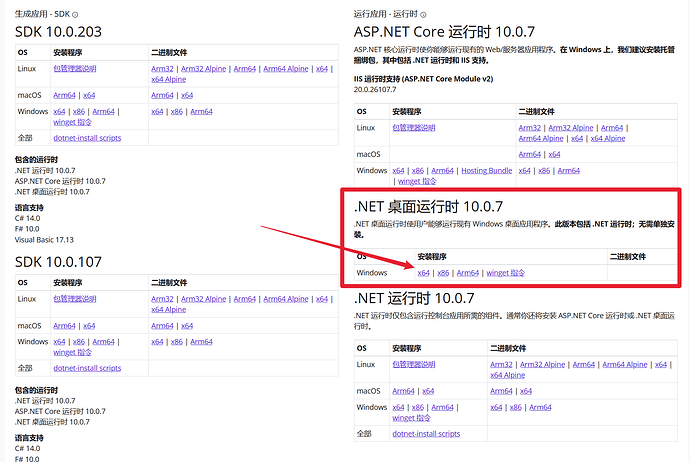Get .NET 运行时 10.0.7 Windows x64 installer
This screenshot has height=462, width=690.
398,407
